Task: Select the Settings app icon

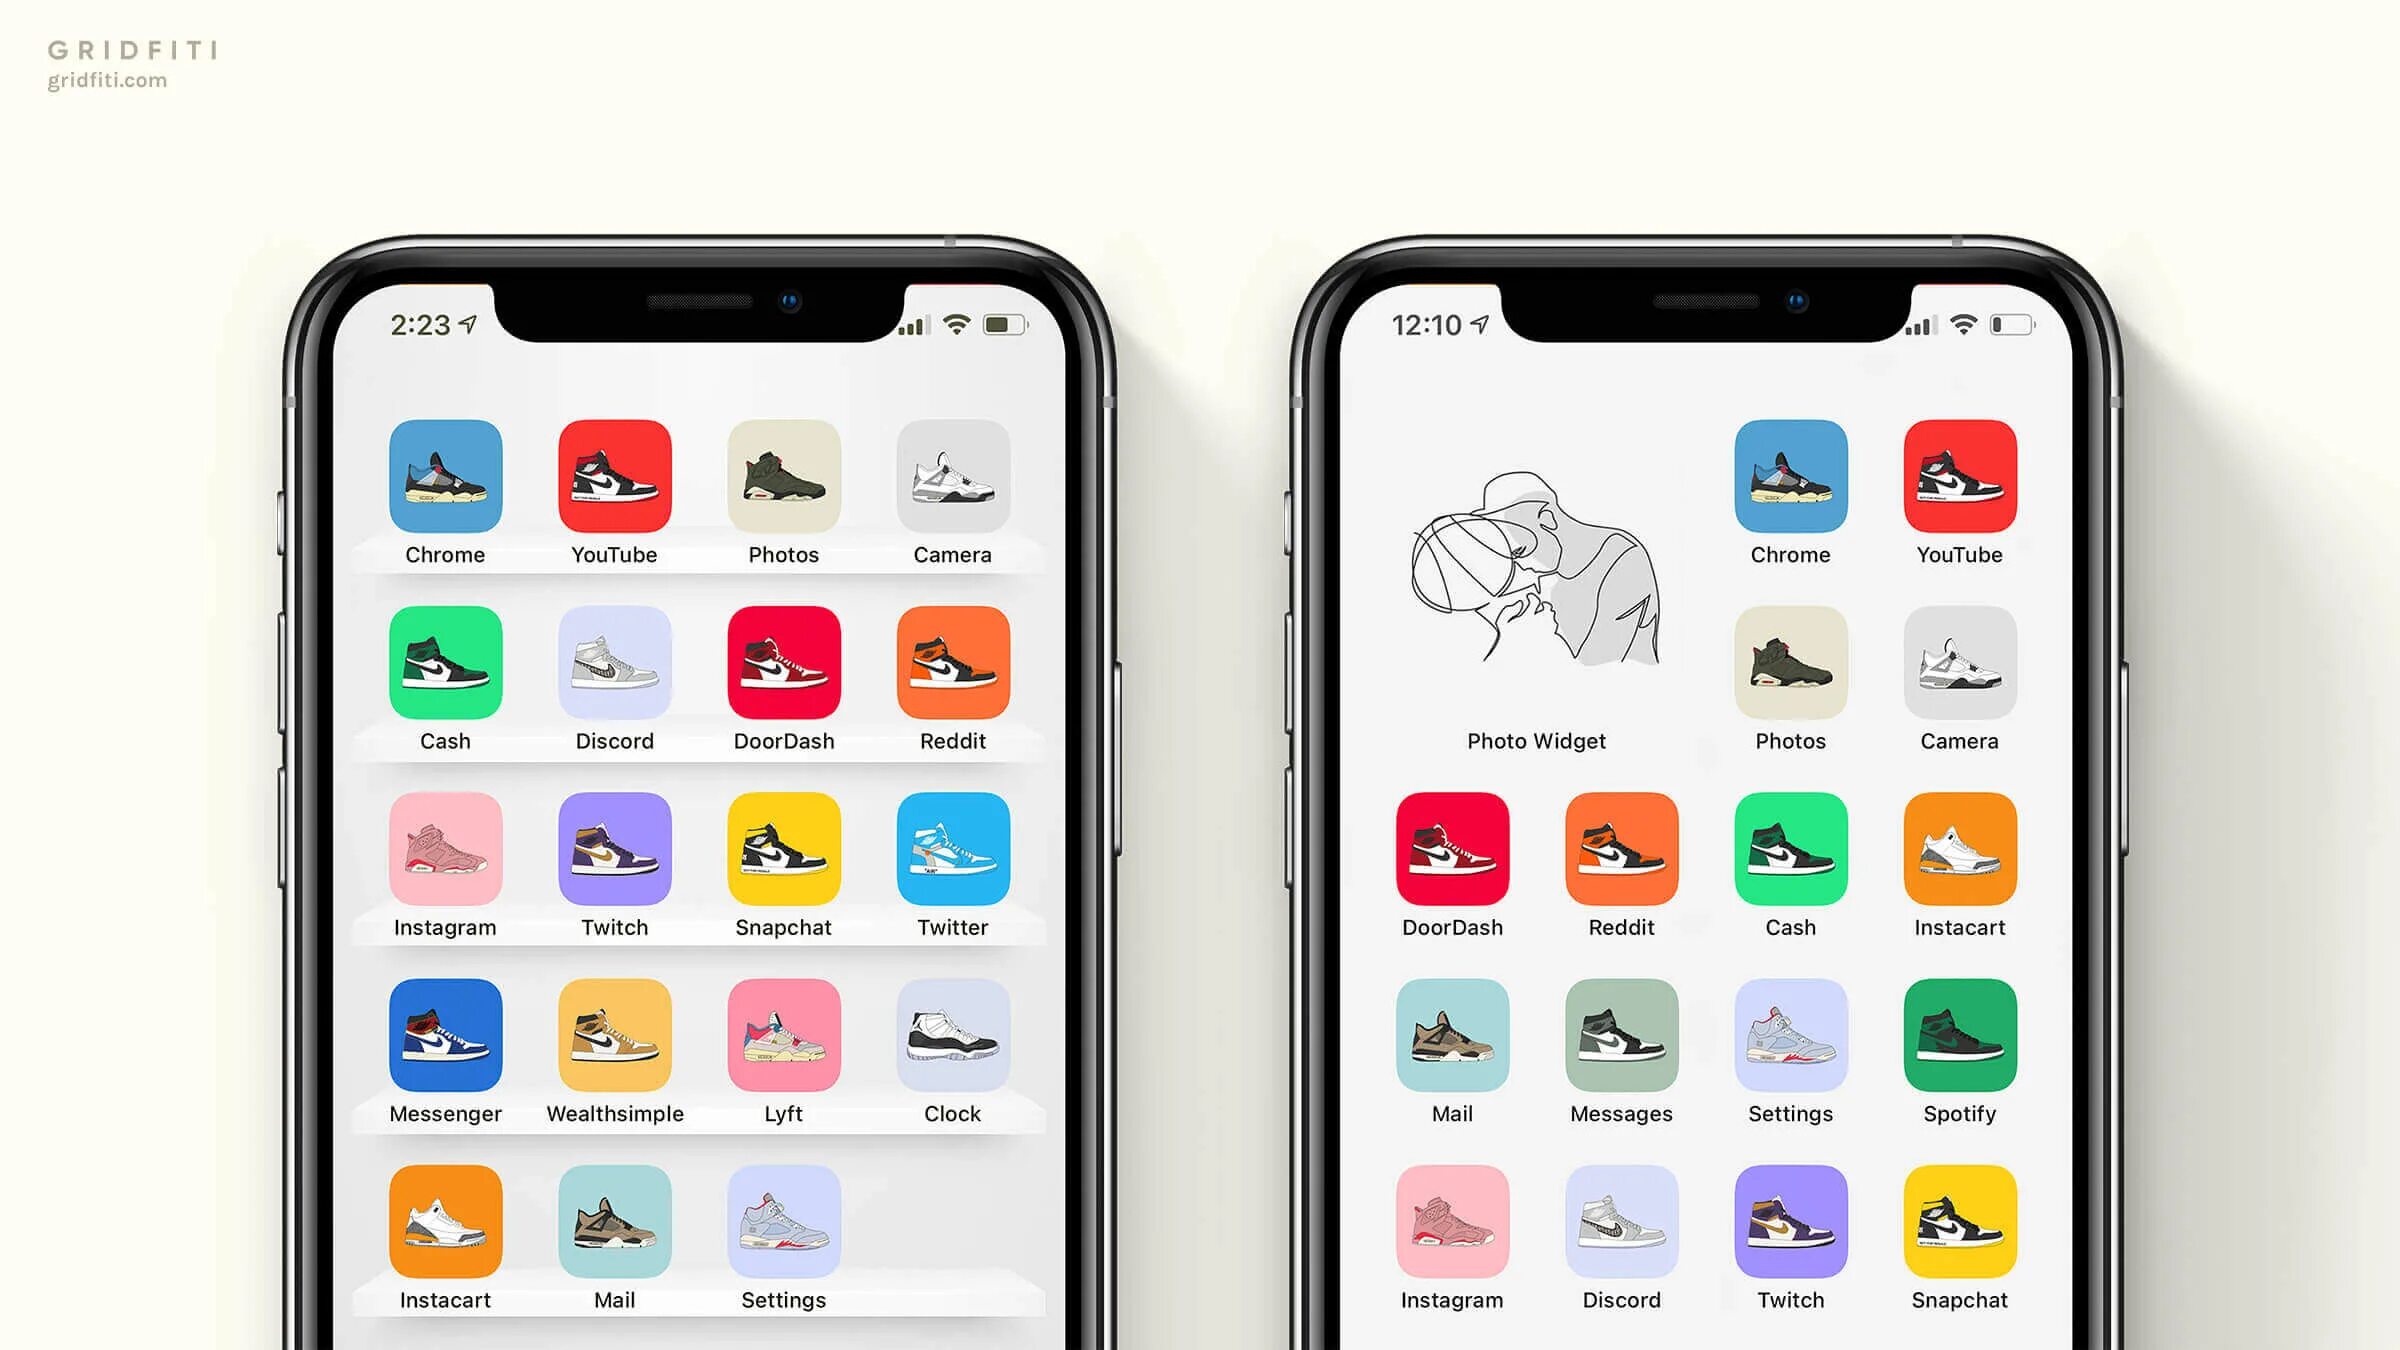Action: [x=783, y=1220]
